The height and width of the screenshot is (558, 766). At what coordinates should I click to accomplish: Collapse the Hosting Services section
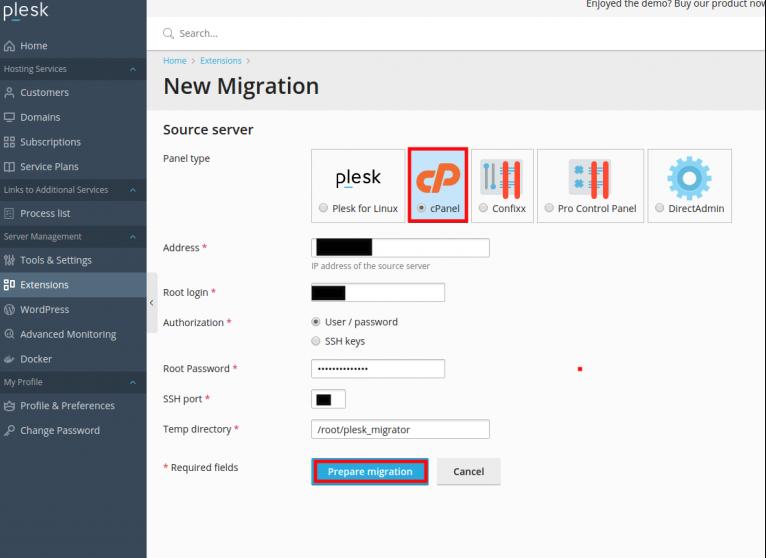(x=133, y=69)
